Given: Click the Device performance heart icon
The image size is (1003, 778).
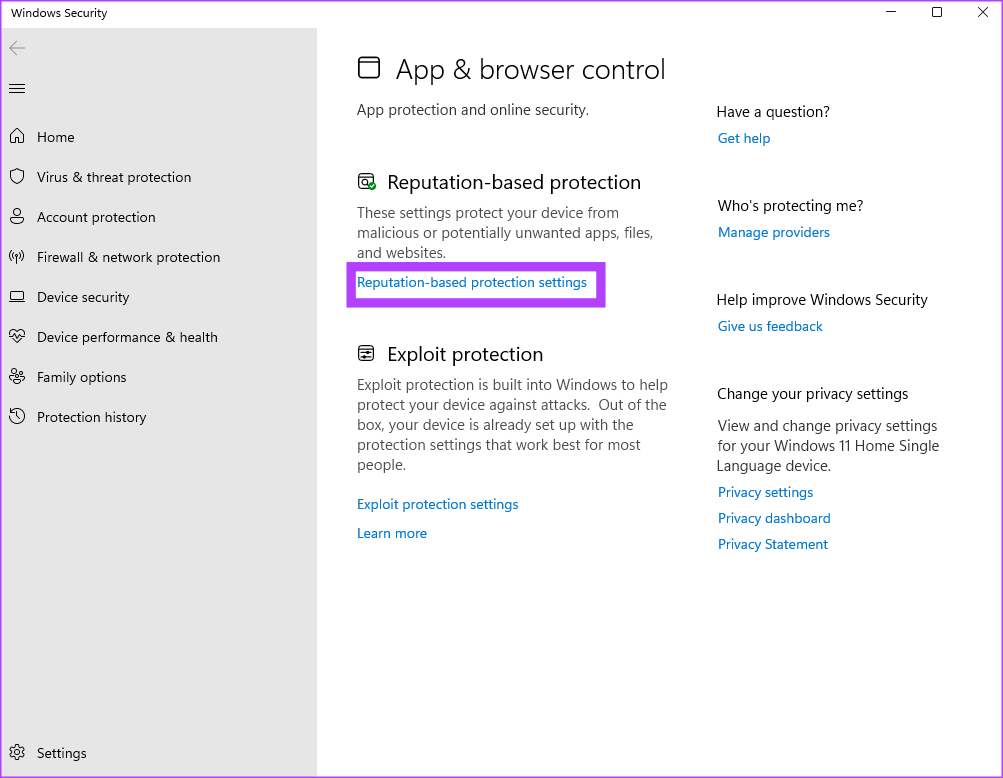Looking at the screenshot, I should [x=17, y=337].
